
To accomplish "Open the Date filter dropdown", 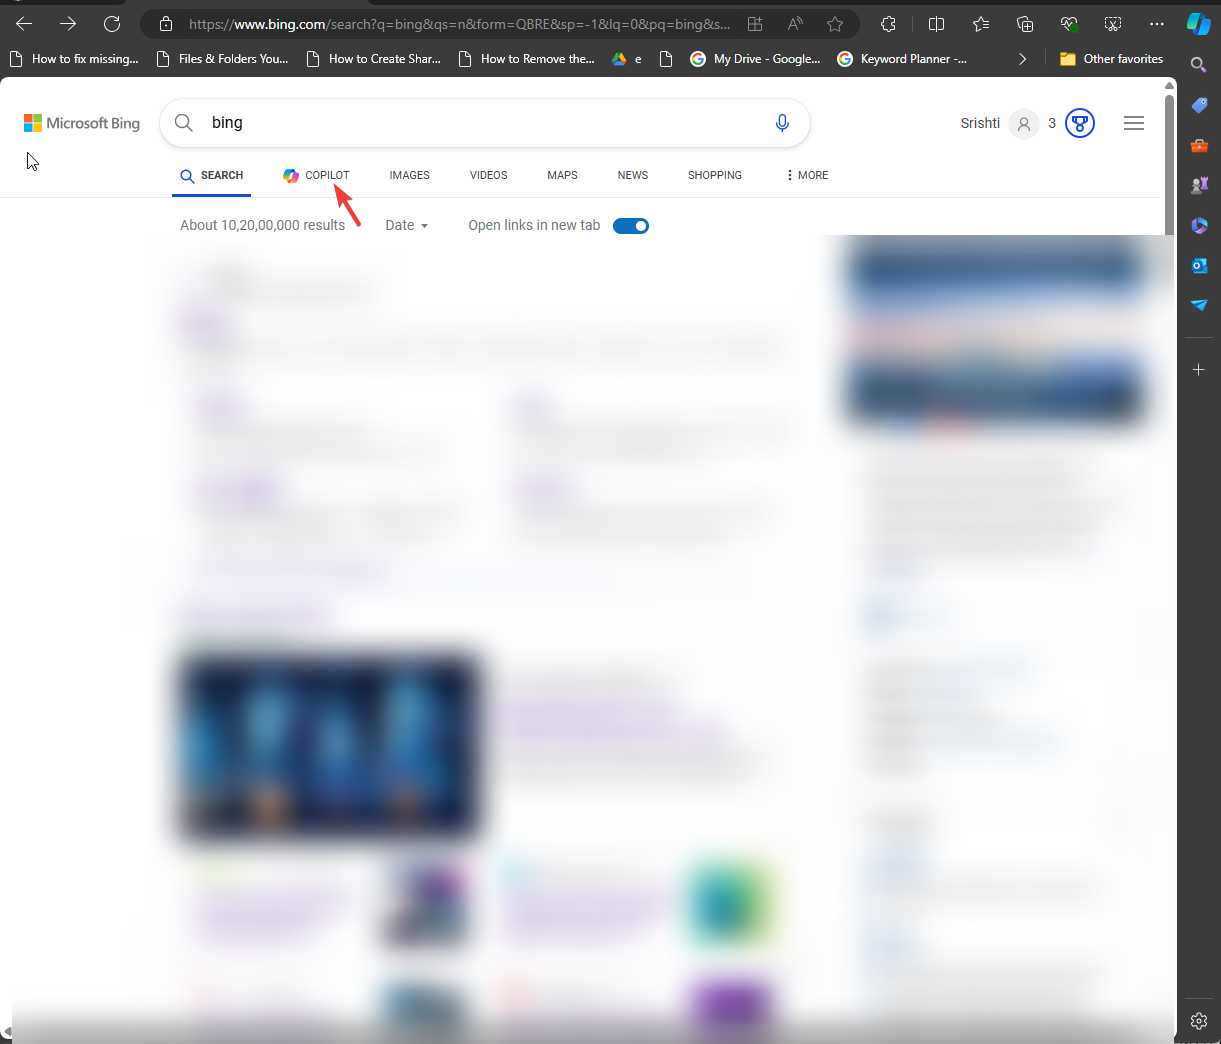I will point(406,225).
